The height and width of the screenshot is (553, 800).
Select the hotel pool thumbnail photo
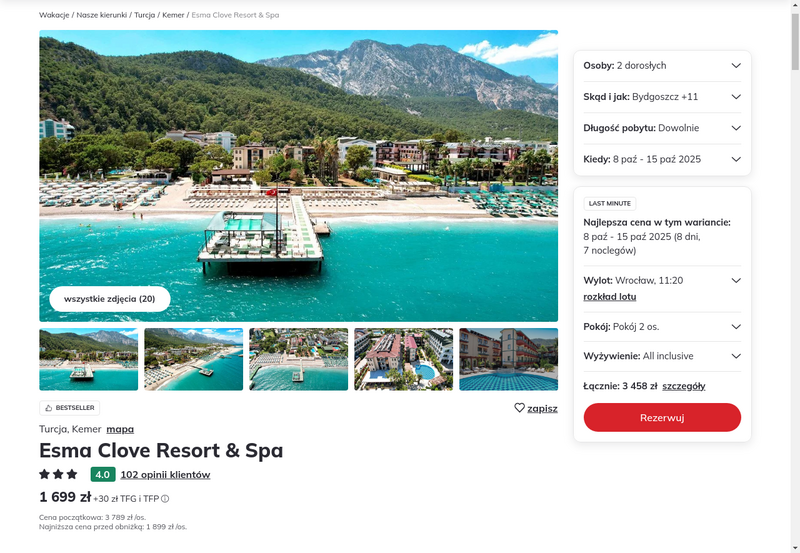509,359
